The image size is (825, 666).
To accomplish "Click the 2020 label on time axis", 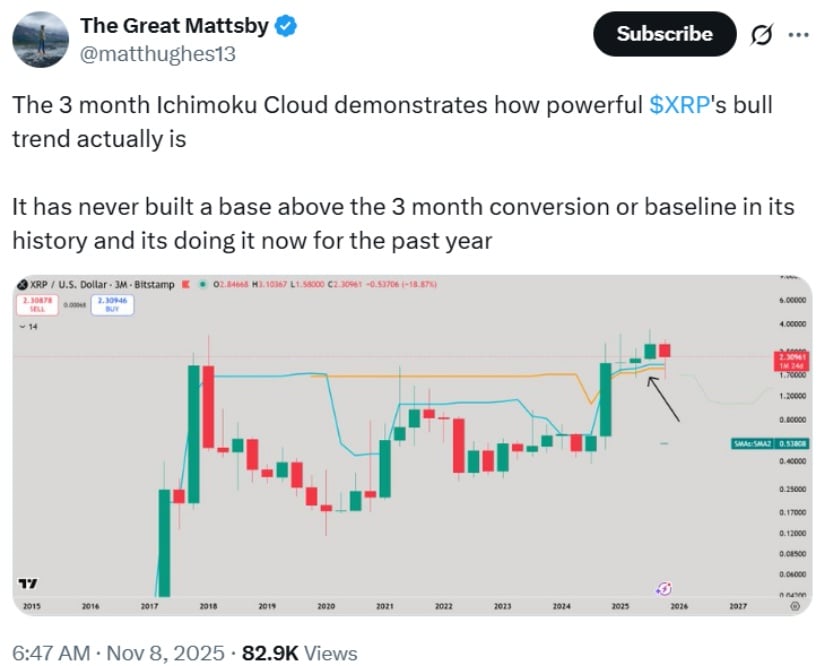I will 325,606.
